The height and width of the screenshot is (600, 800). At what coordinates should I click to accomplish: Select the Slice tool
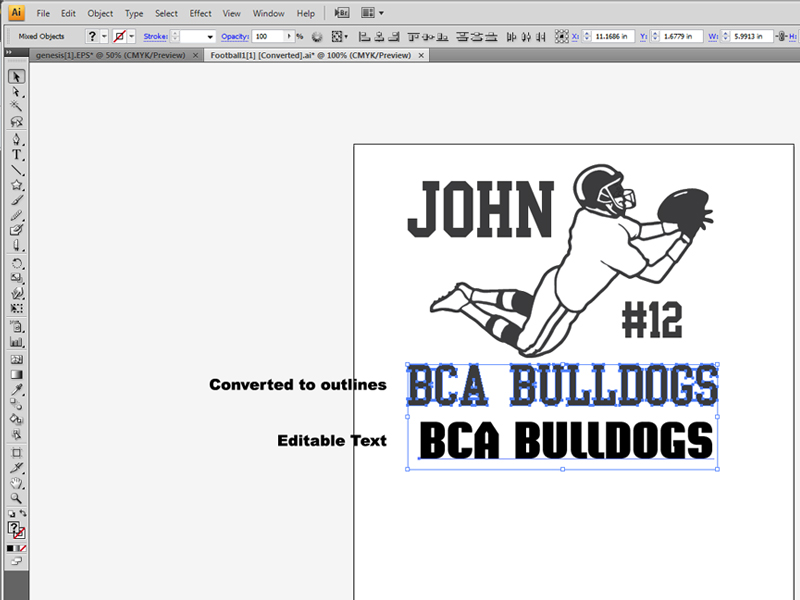click(x=16, y=468)
